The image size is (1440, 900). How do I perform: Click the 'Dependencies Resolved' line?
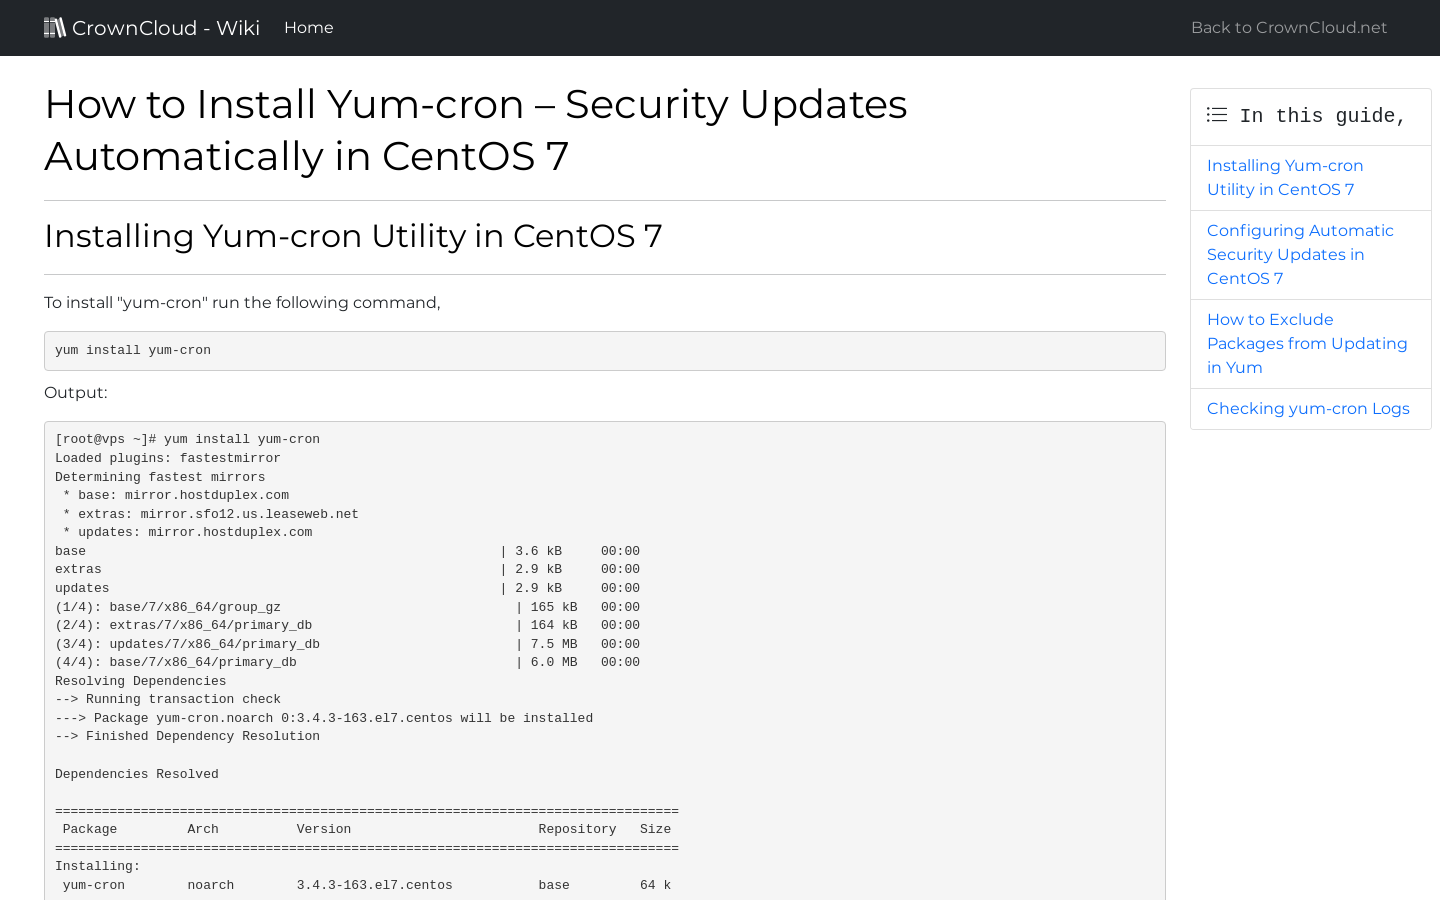tap(136, 773)
